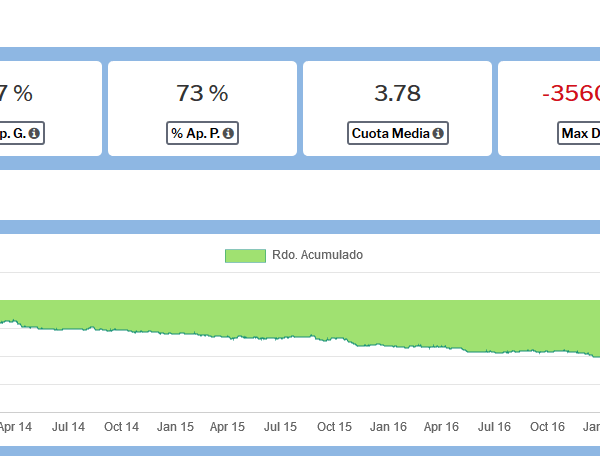Click the 73 % value
This screenshot has height=464, width=600.
[202, 93]
